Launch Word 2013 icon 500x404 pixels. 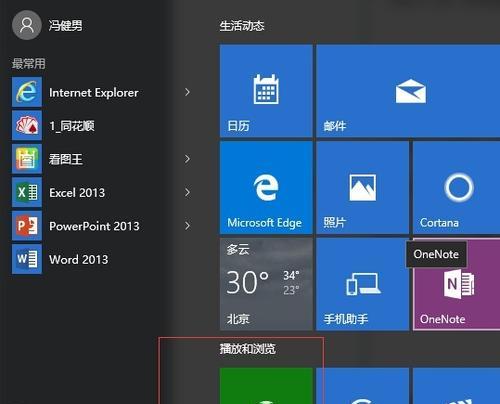[x=27, y=259]
